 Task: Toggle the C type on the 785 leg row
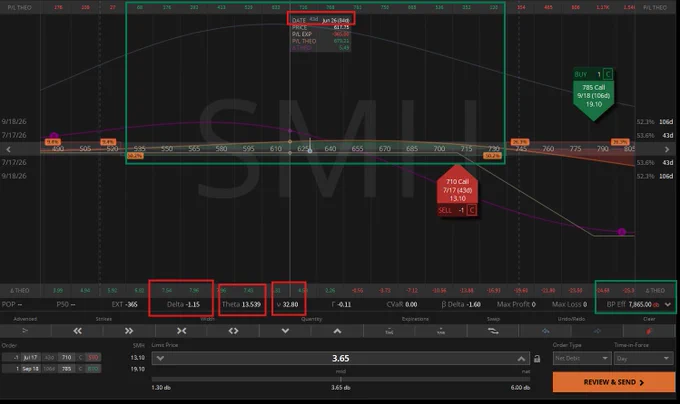80,369
